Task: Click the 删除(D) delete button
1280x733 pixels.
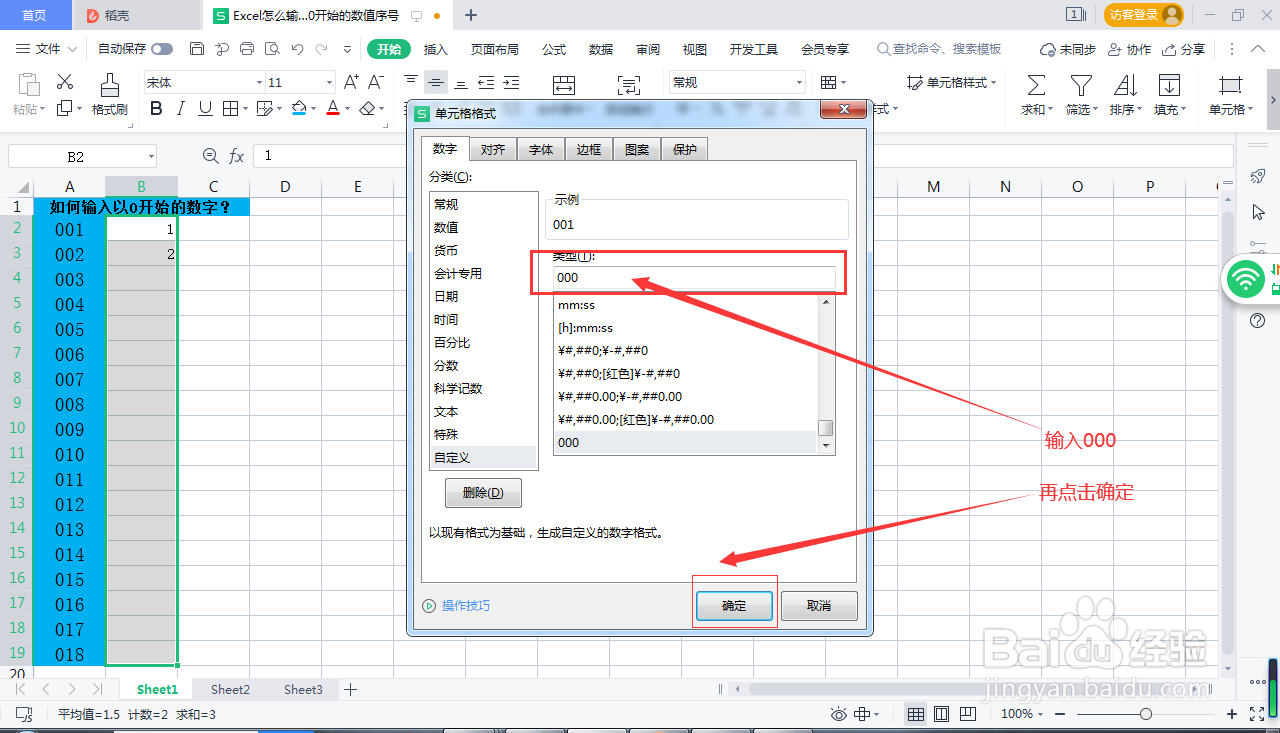Action: 483,493
